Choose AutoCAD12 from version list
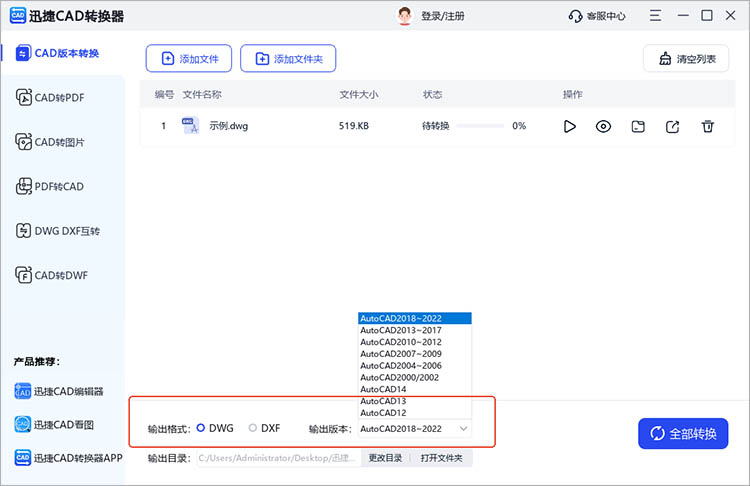 click(x=415, y=412)
